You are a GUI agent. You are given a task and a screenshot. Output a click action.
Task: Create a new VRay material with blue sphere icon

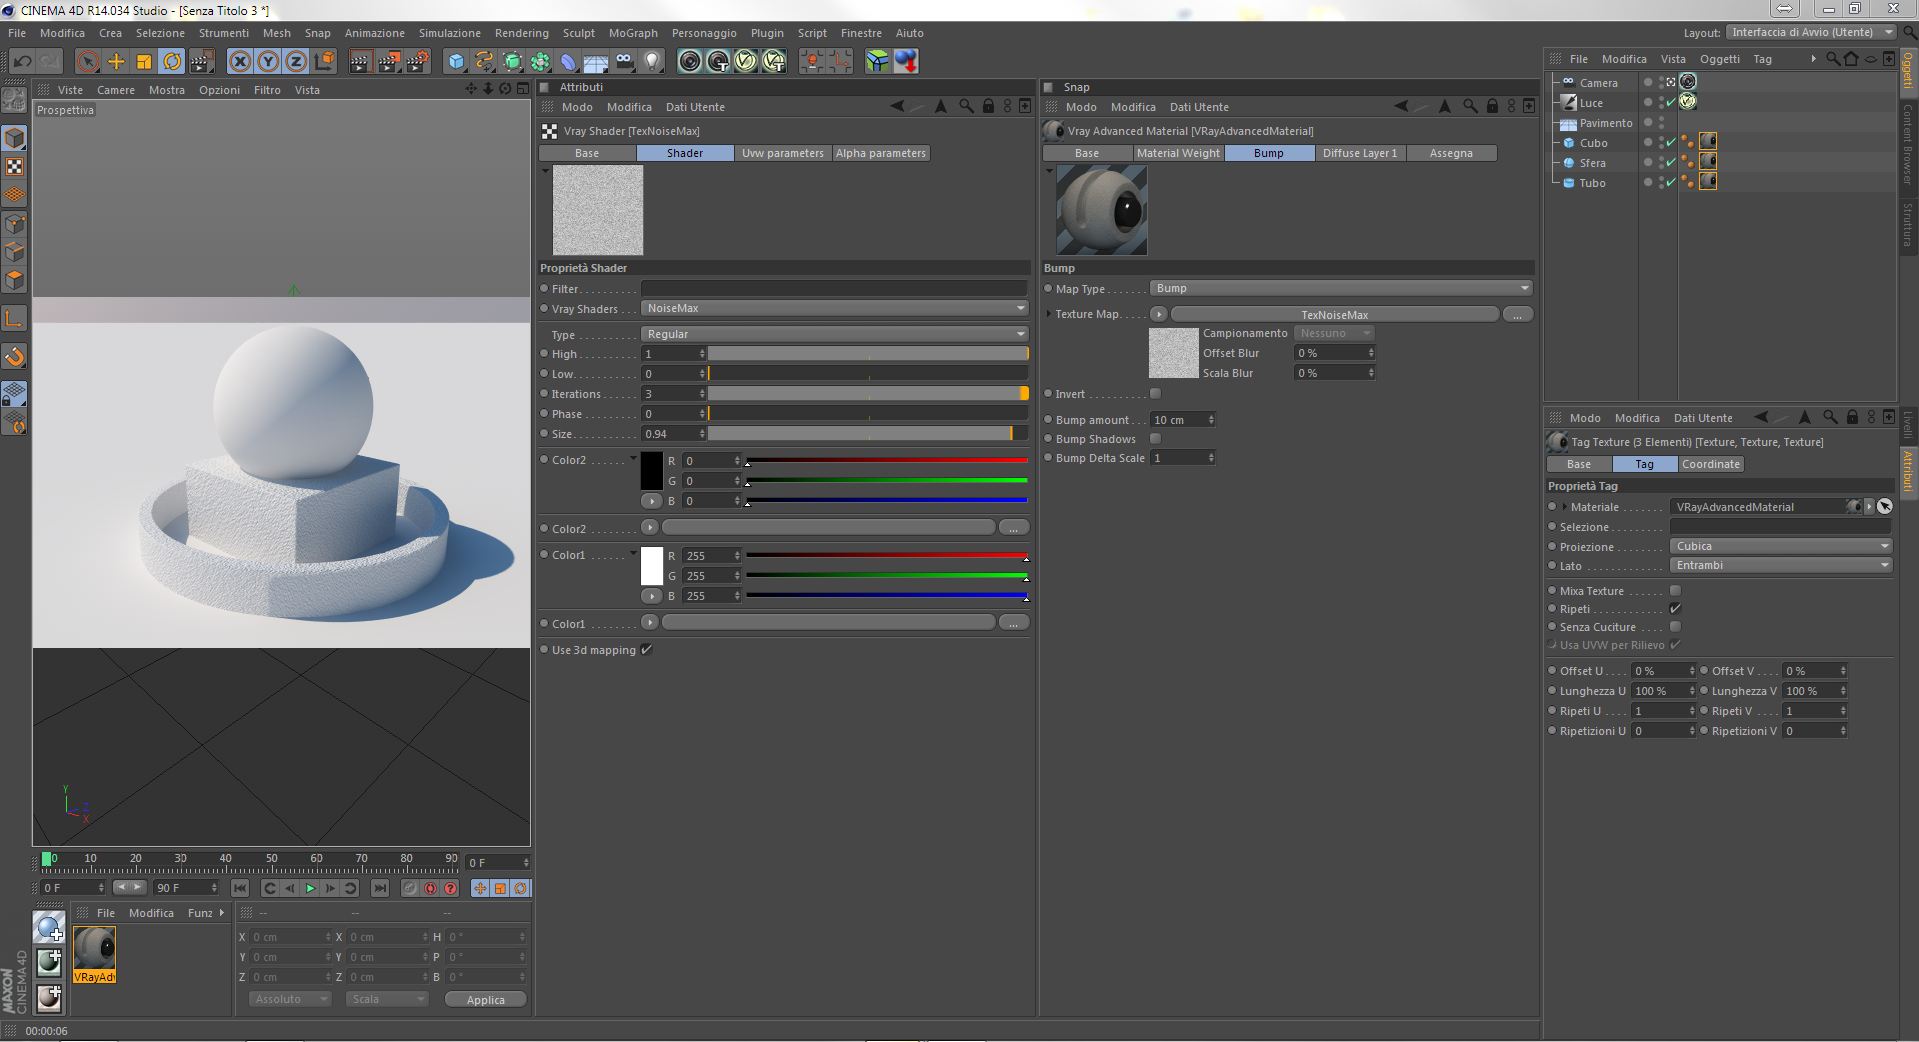tap(49, 928)
